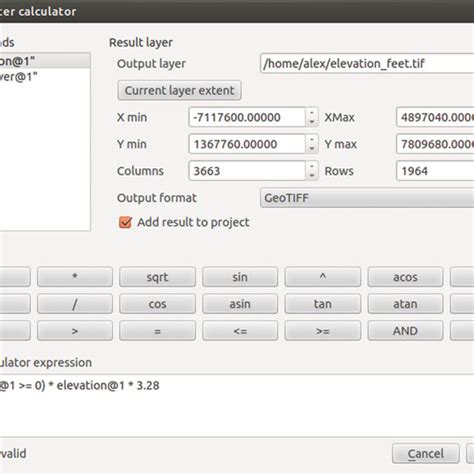Edit the Output layer file path field
474x474 pixels.
(x=367, y=63)
